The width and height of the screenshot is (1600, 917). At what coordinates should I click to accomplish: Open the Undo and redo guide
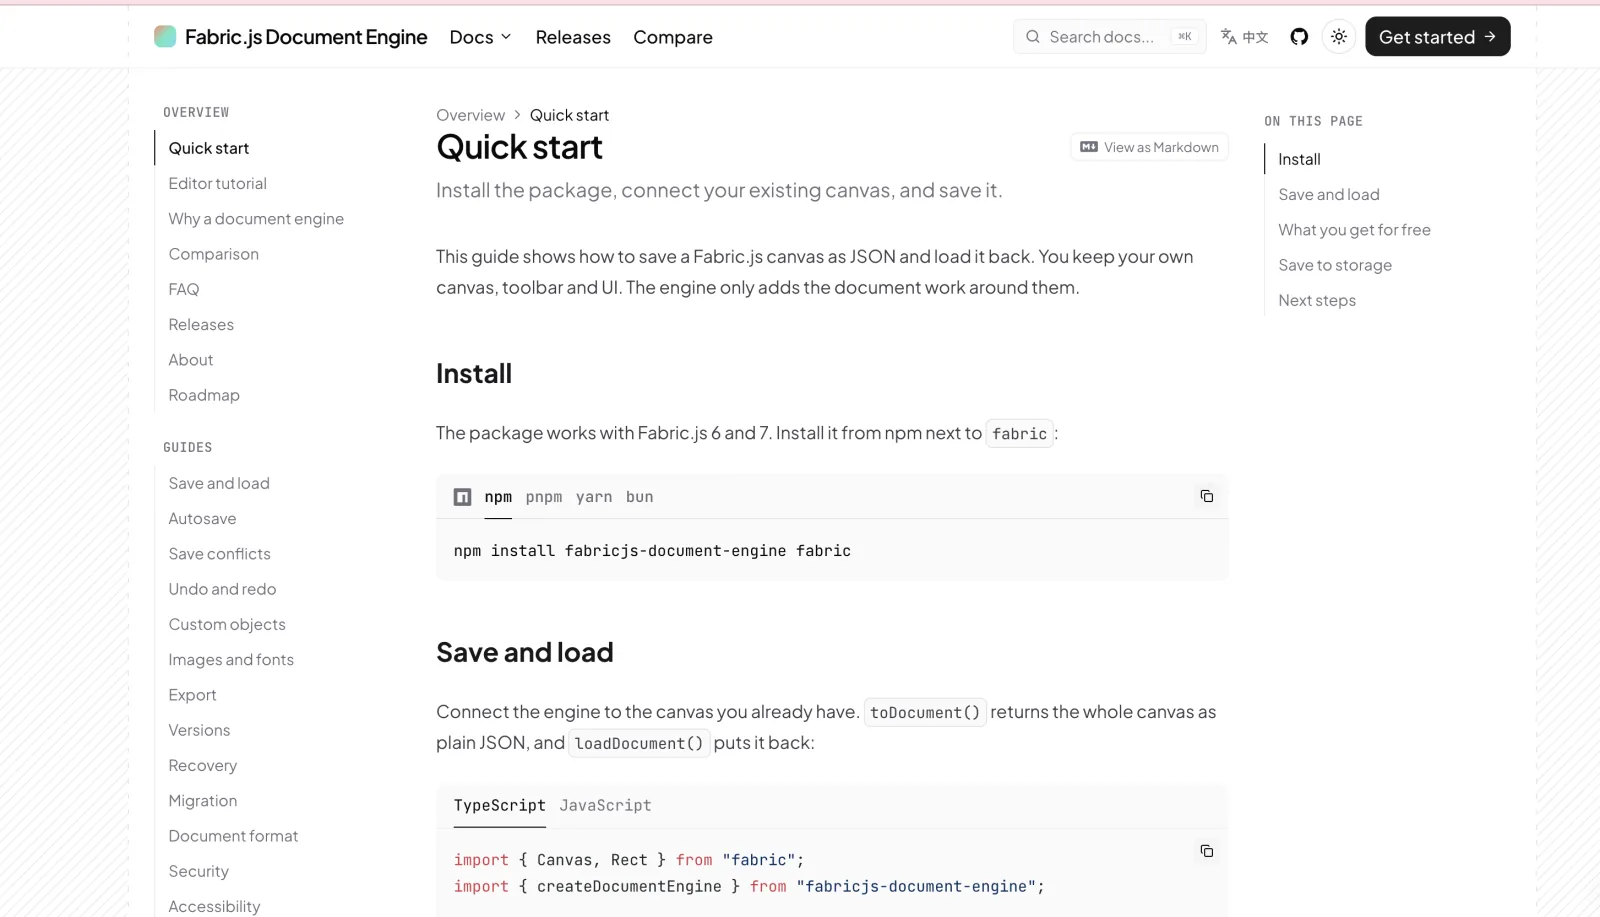(222, 589)
